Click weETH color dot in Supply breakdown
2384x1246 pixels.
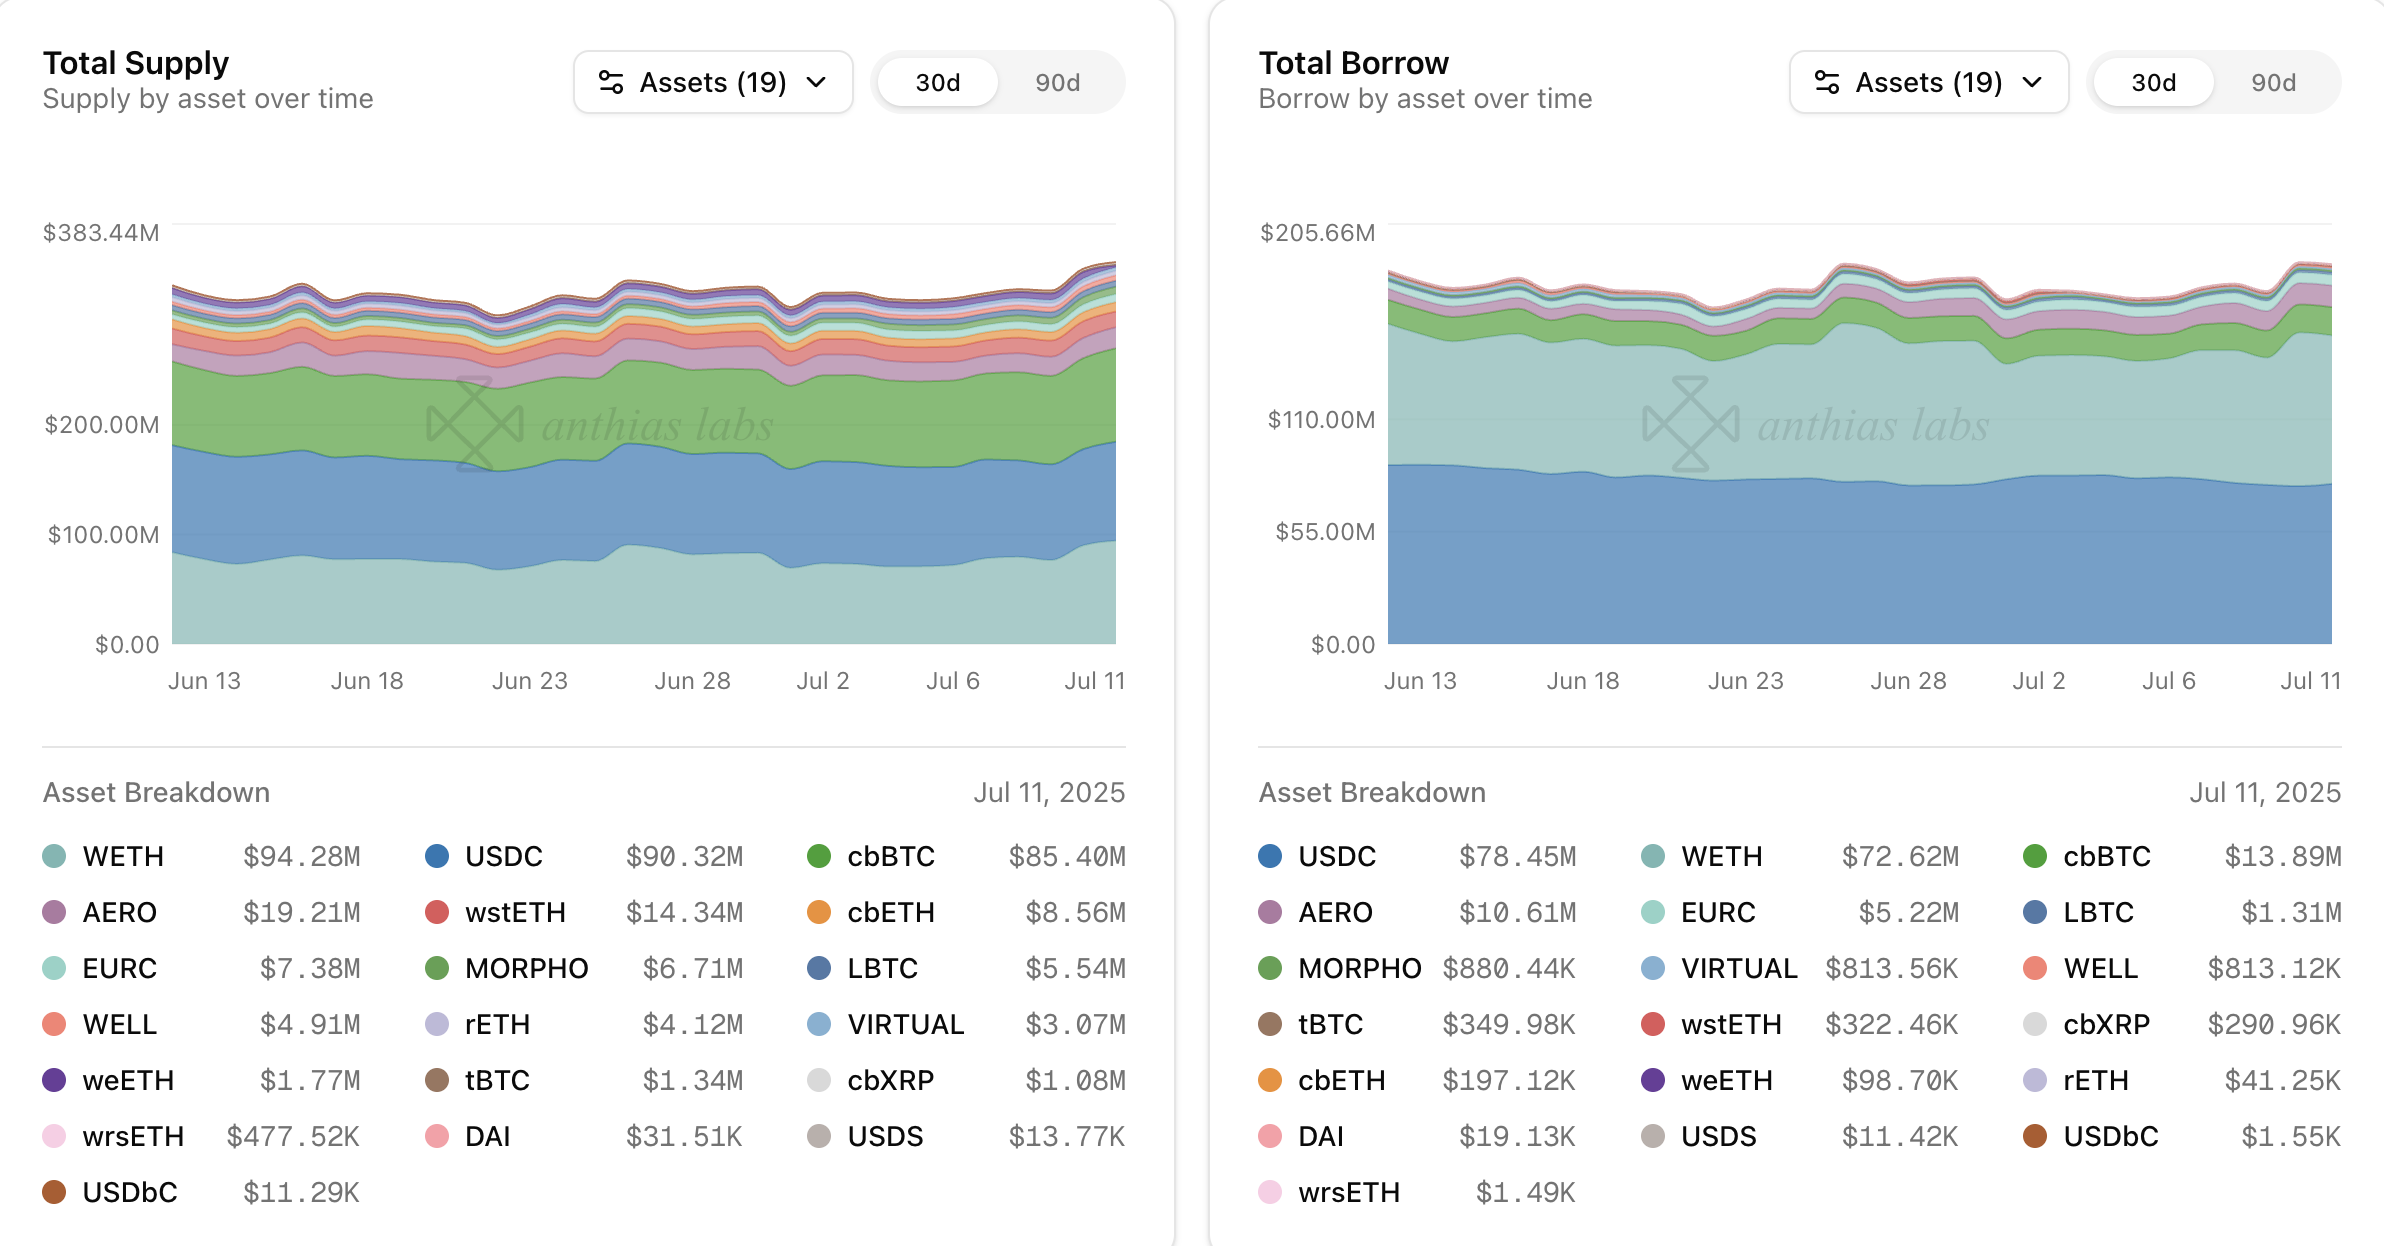(54, 1080)
